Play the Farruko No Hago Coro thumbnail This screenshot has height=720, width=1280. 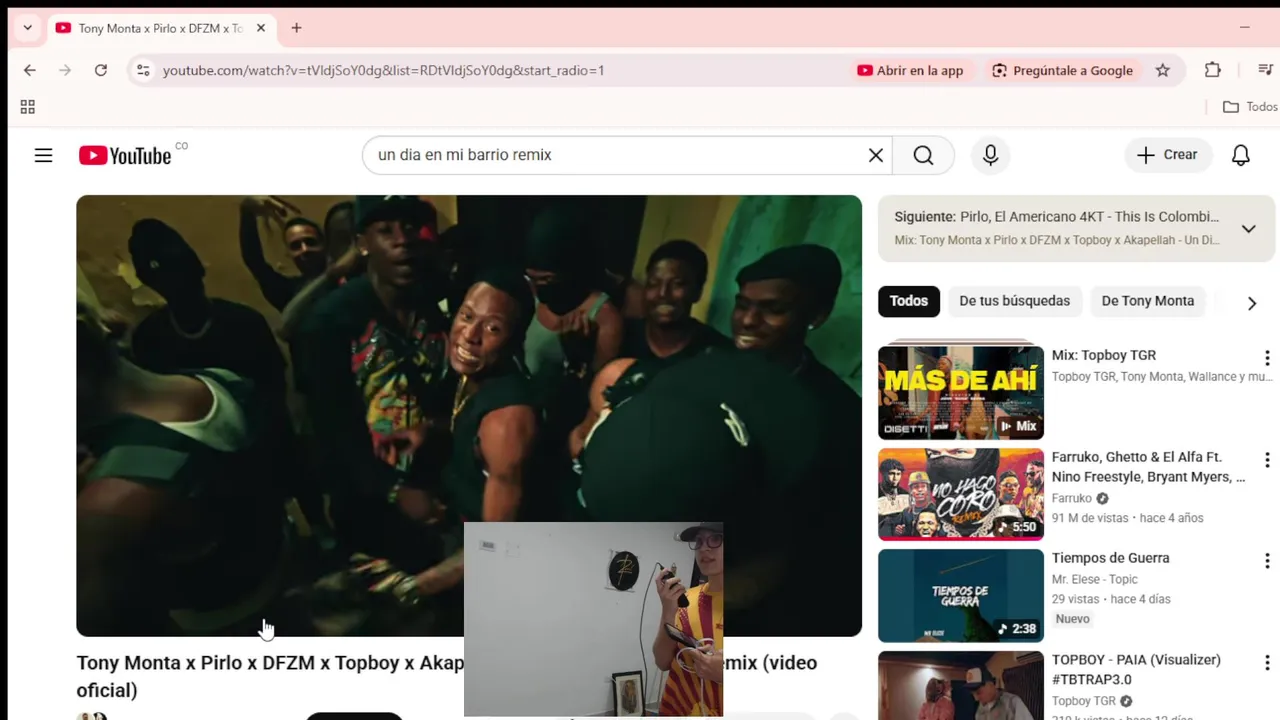coord(961,494)
